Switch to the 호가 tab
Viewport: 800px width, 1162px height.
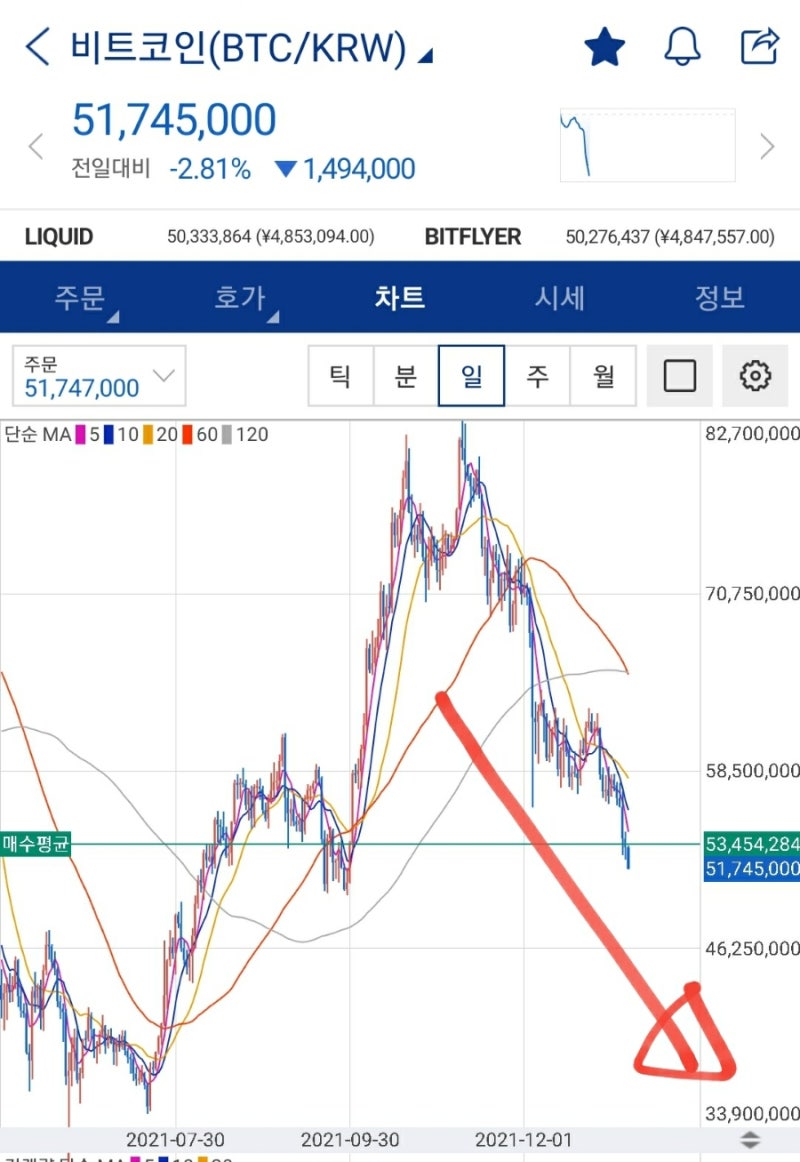click(x=240, y=298)
